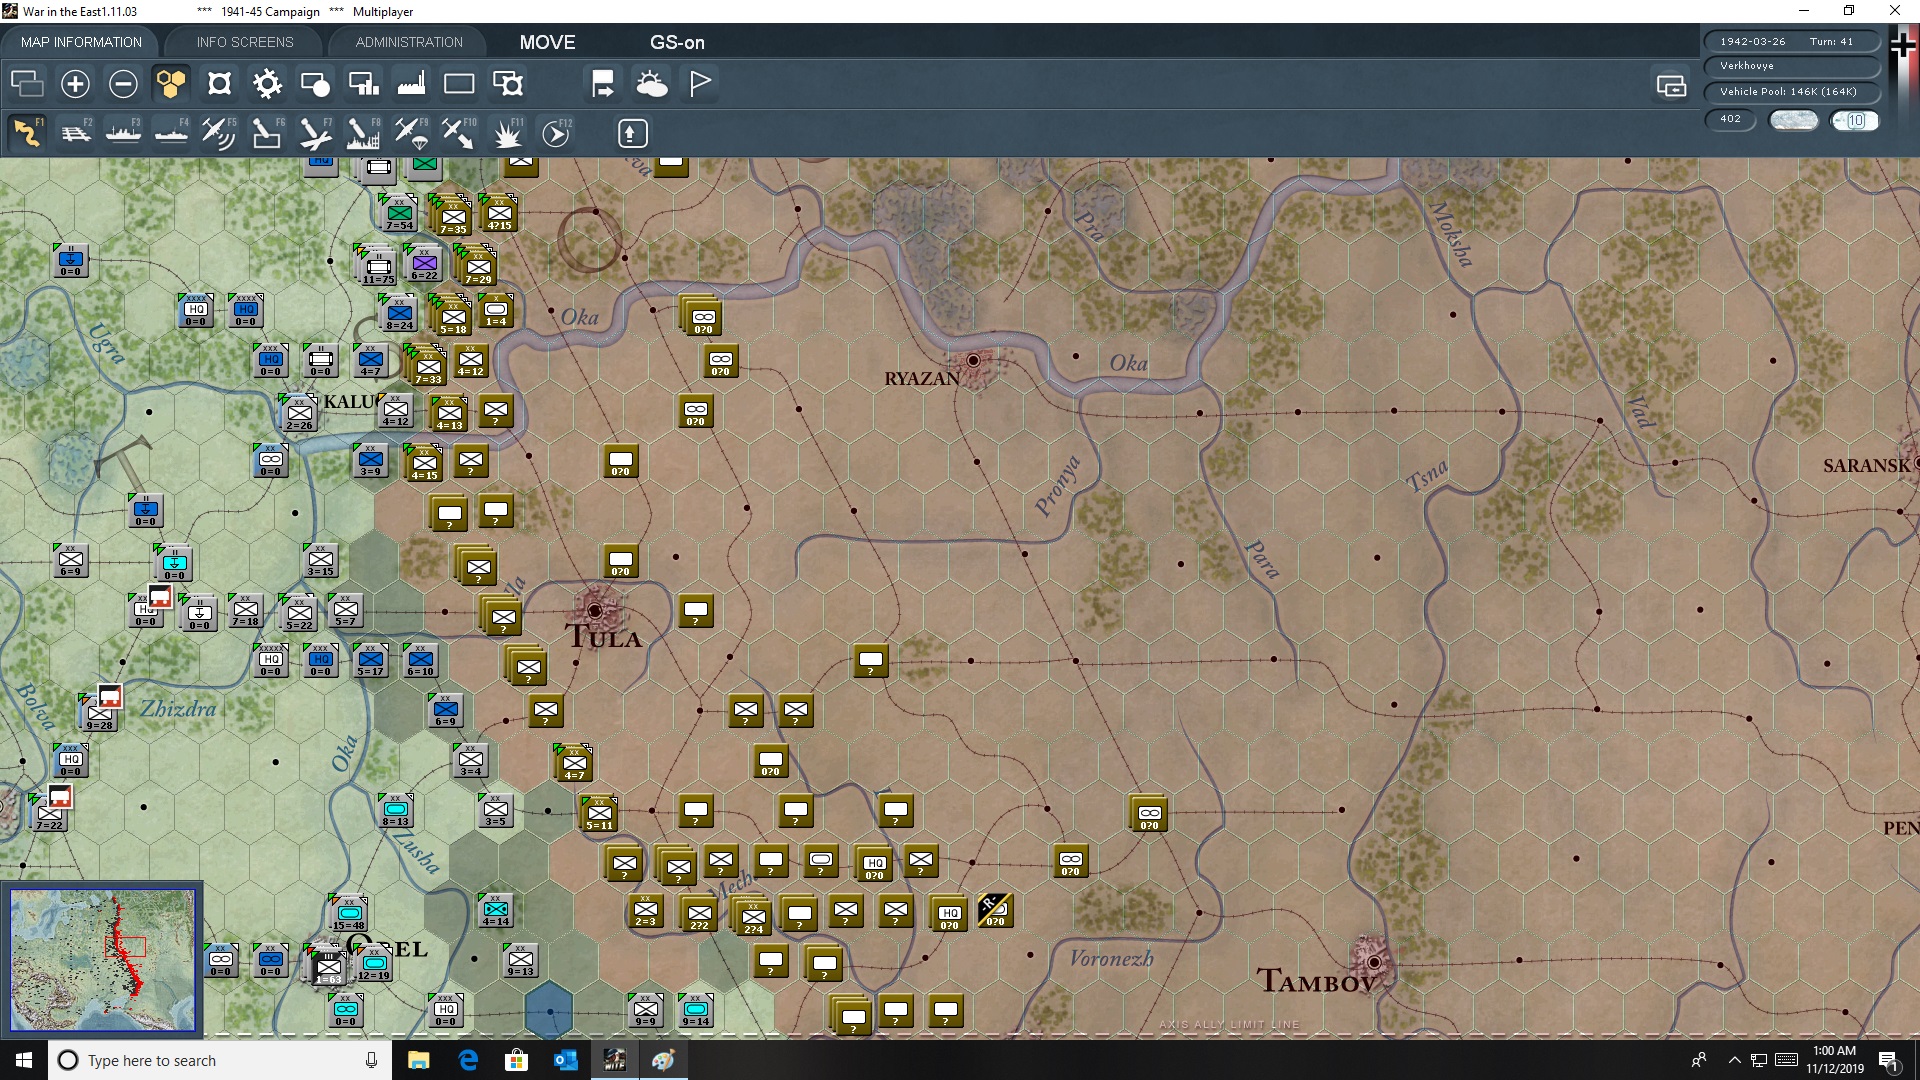Select the Soviet unit counter 5=11

(599, 814)
